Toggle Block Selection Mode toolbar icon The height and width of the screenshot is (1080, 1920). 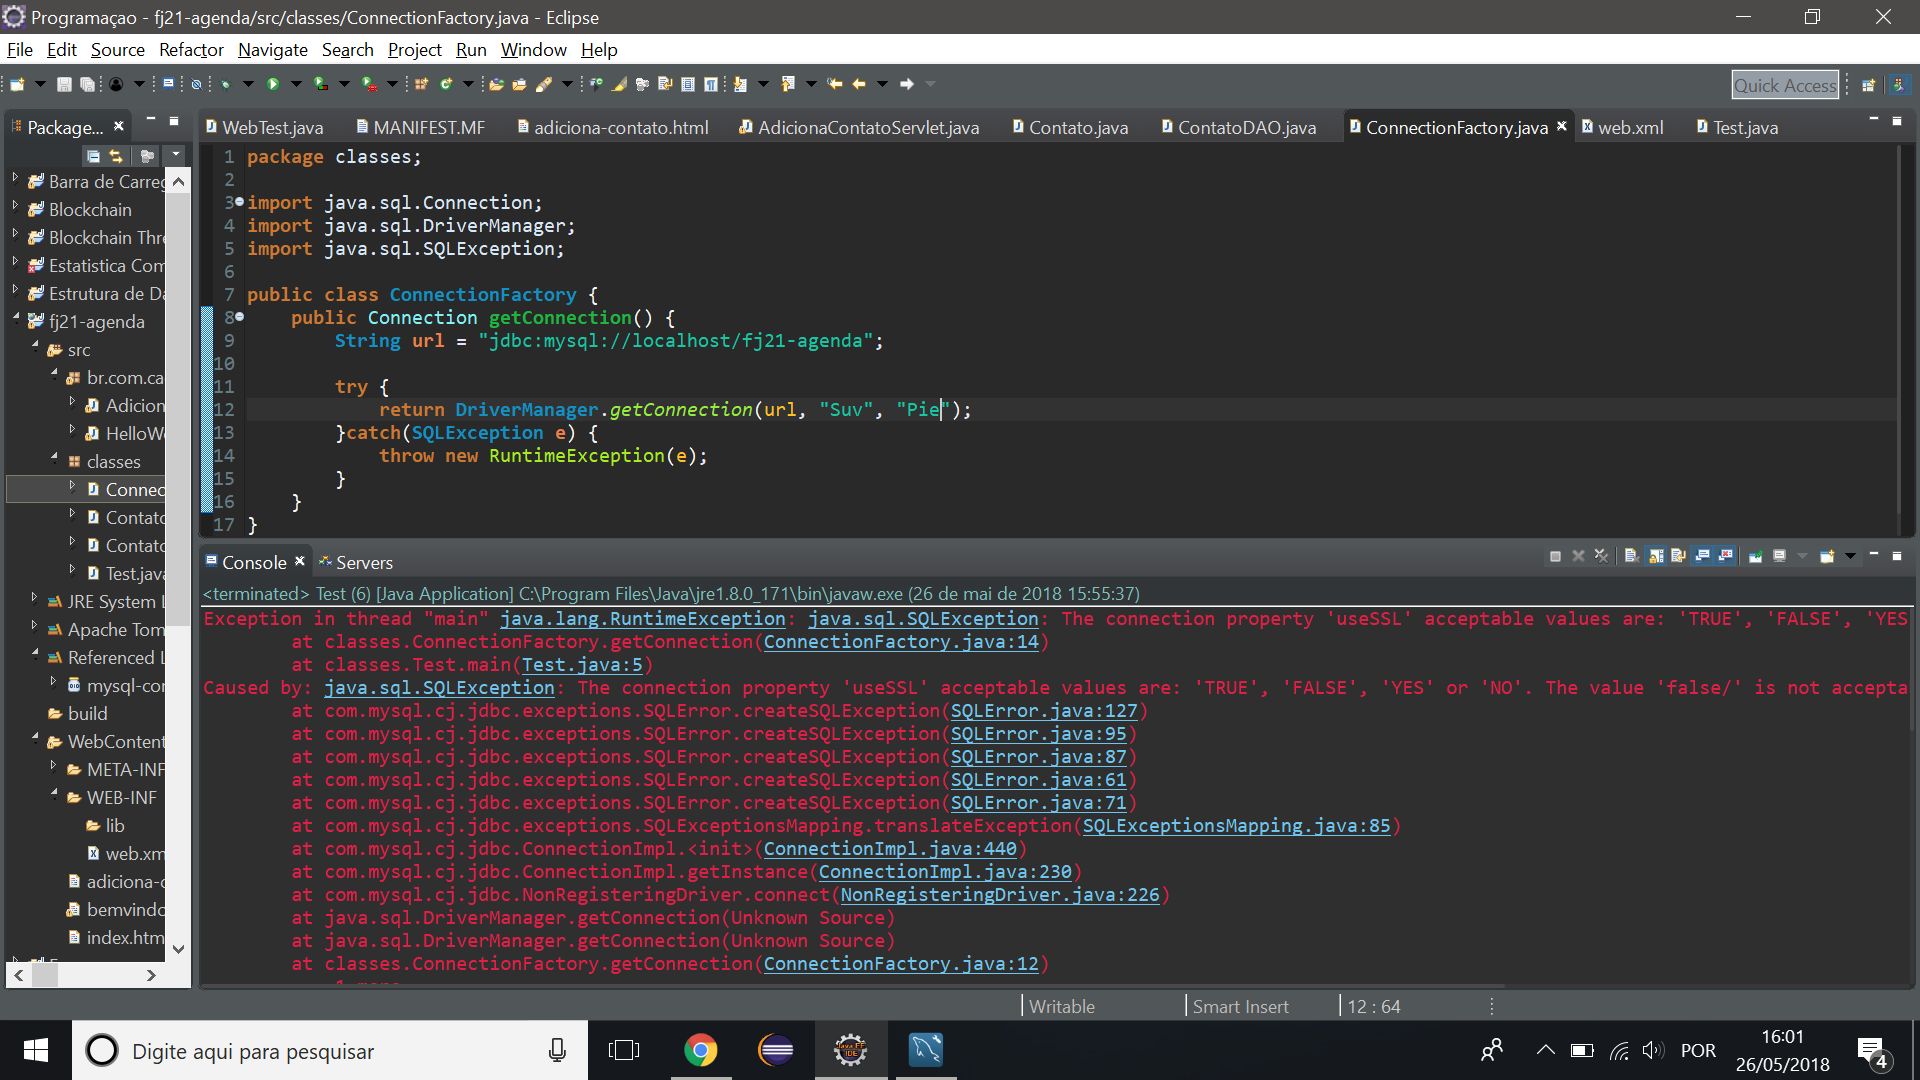tap(688, 84)
